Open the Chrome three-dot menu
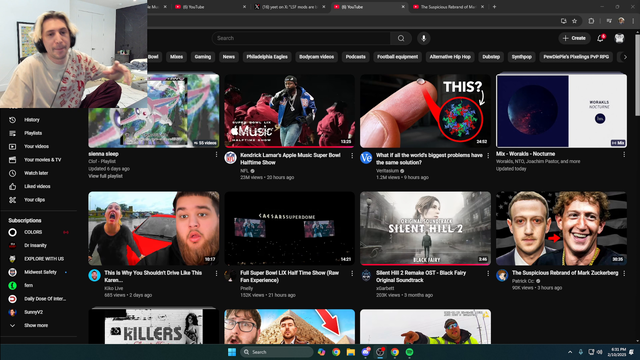The image size is (640, 360). (633, 21)
